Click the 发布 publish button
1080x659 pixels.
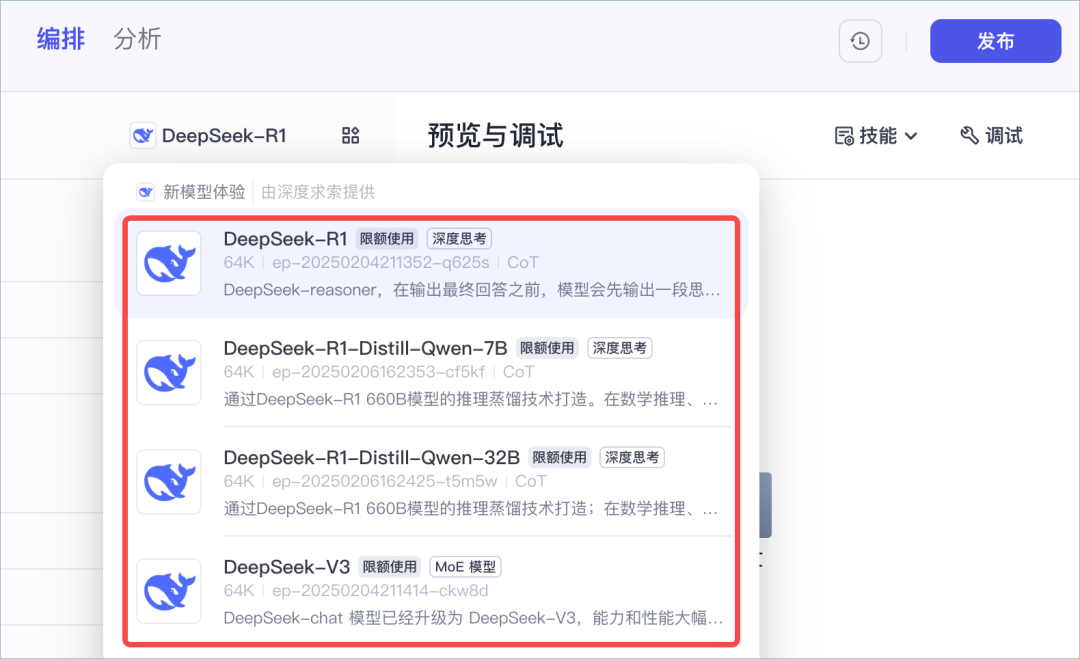point(995,41)
